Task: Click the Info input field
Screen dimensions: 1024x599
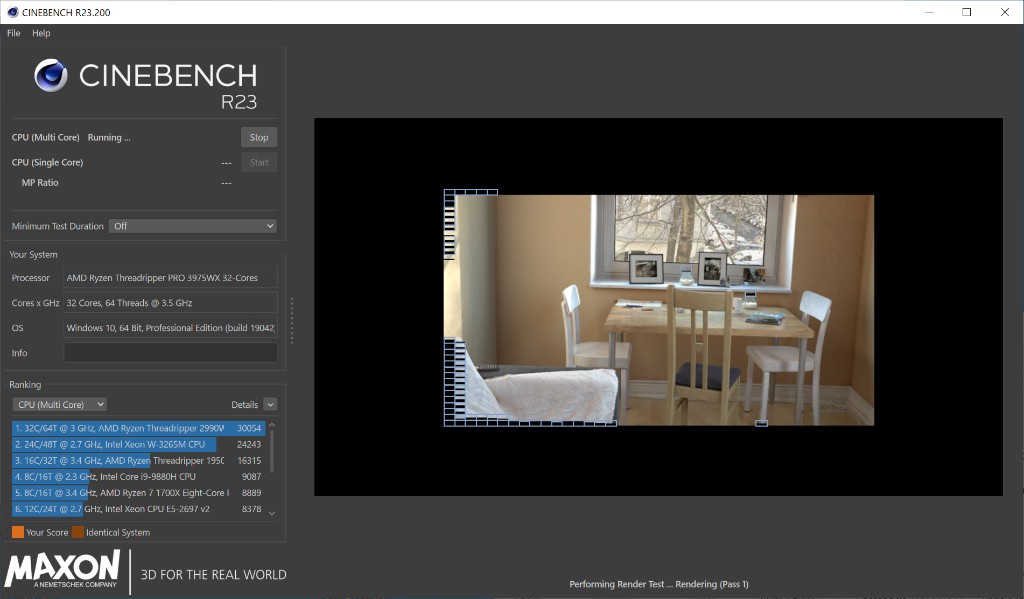Action: click(x=170, y=353)
